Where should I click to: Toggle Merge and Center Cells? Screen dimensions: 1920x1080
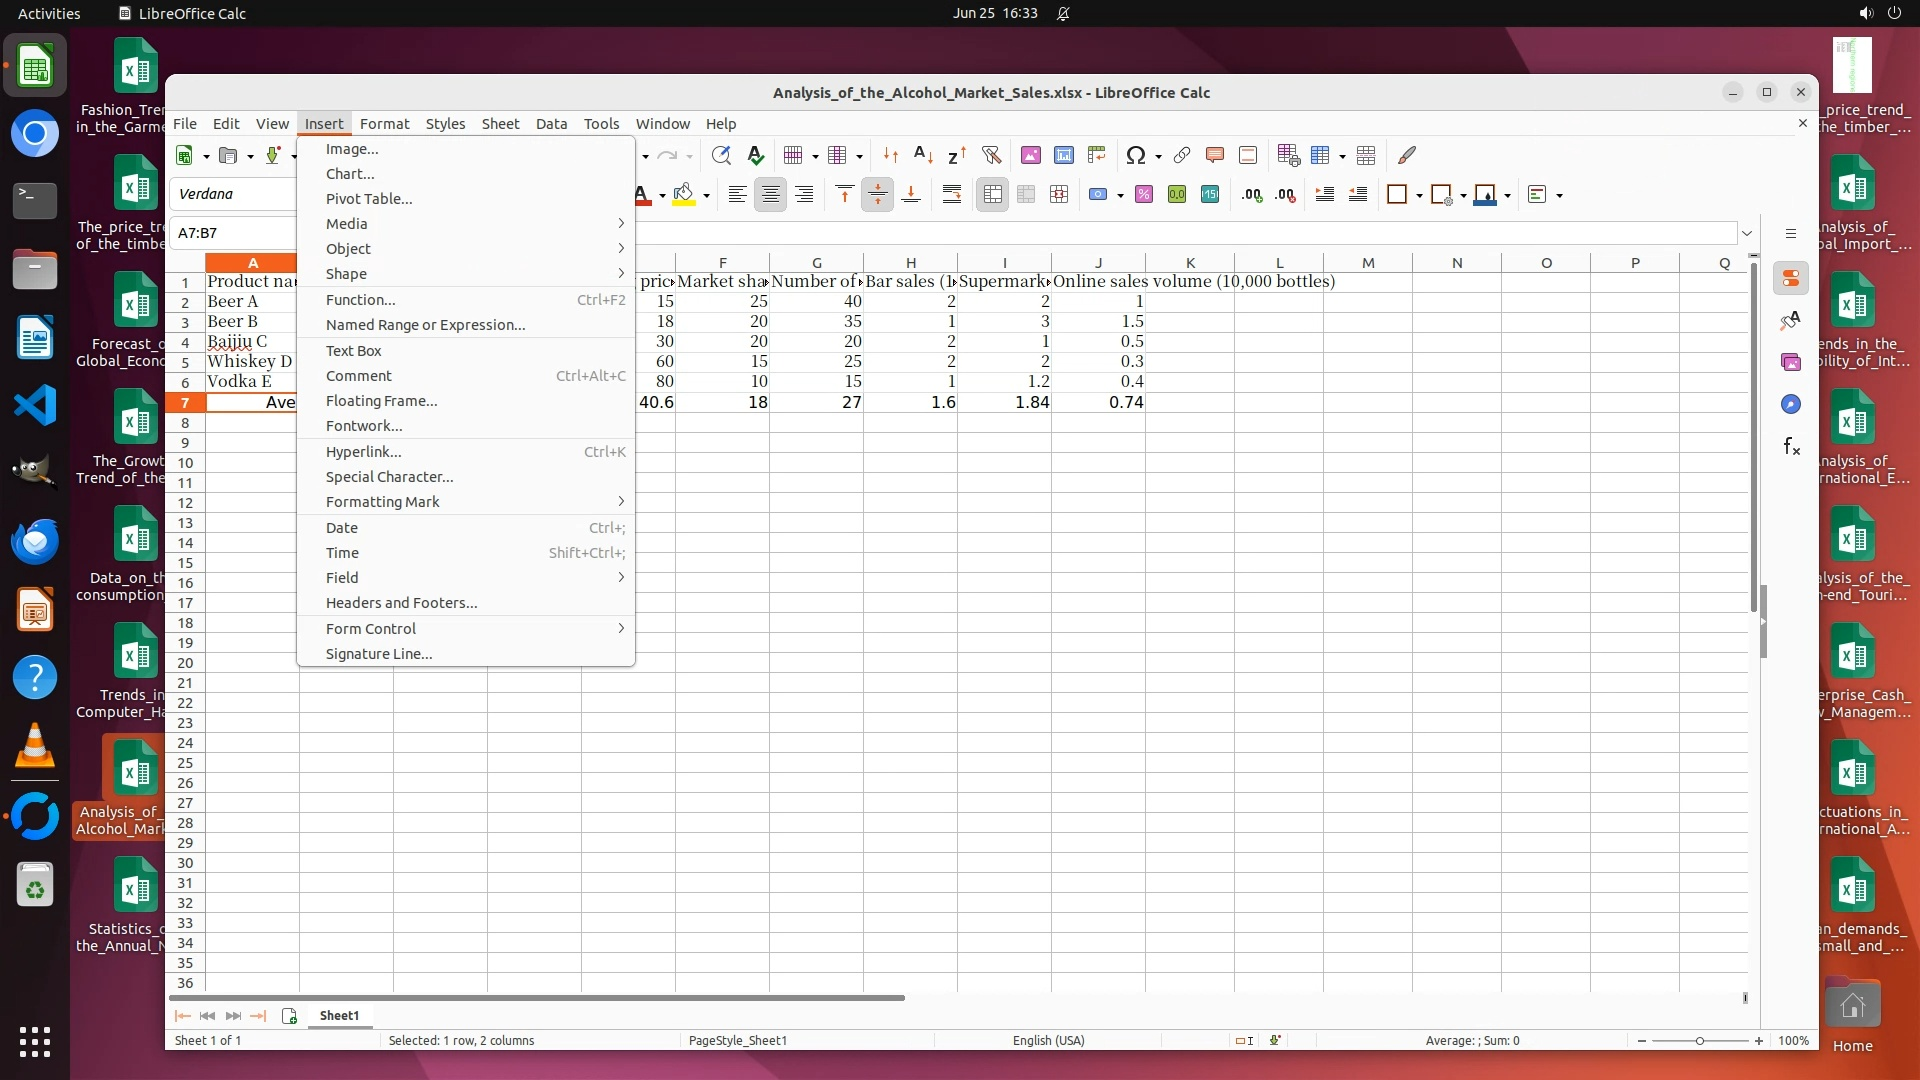coord(992,195)
